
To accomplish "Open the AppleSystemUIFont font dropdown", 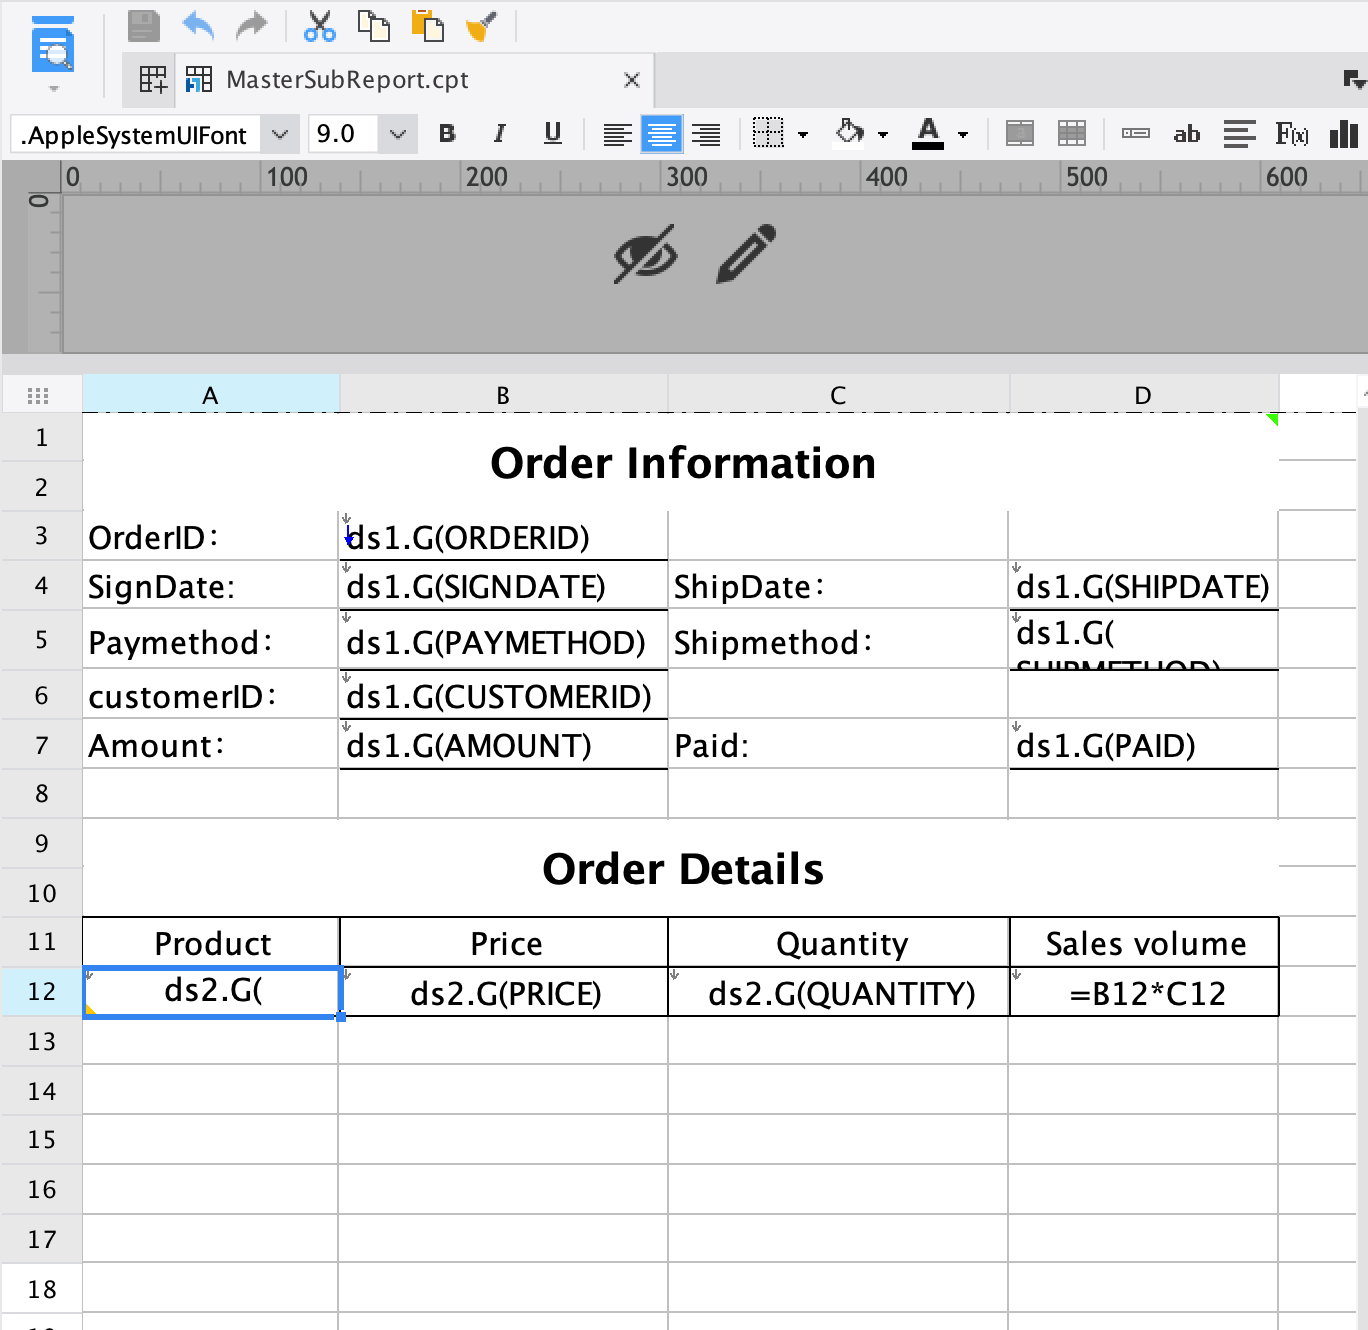I will coord(280,133).
